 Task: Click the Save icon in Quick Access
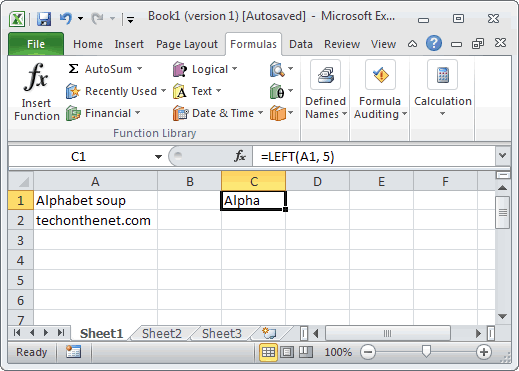pyautogui.click(x=44, y=19)
